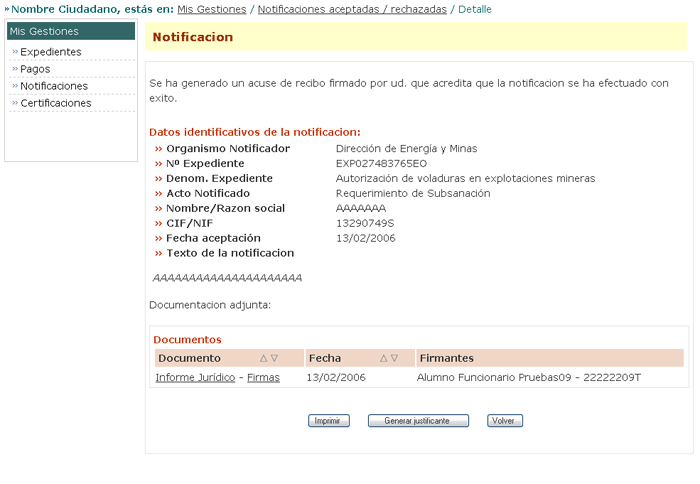View Firmas of the attached document
Image resolution: width=700 pixels, height=484 pixels.
point(263,378)
